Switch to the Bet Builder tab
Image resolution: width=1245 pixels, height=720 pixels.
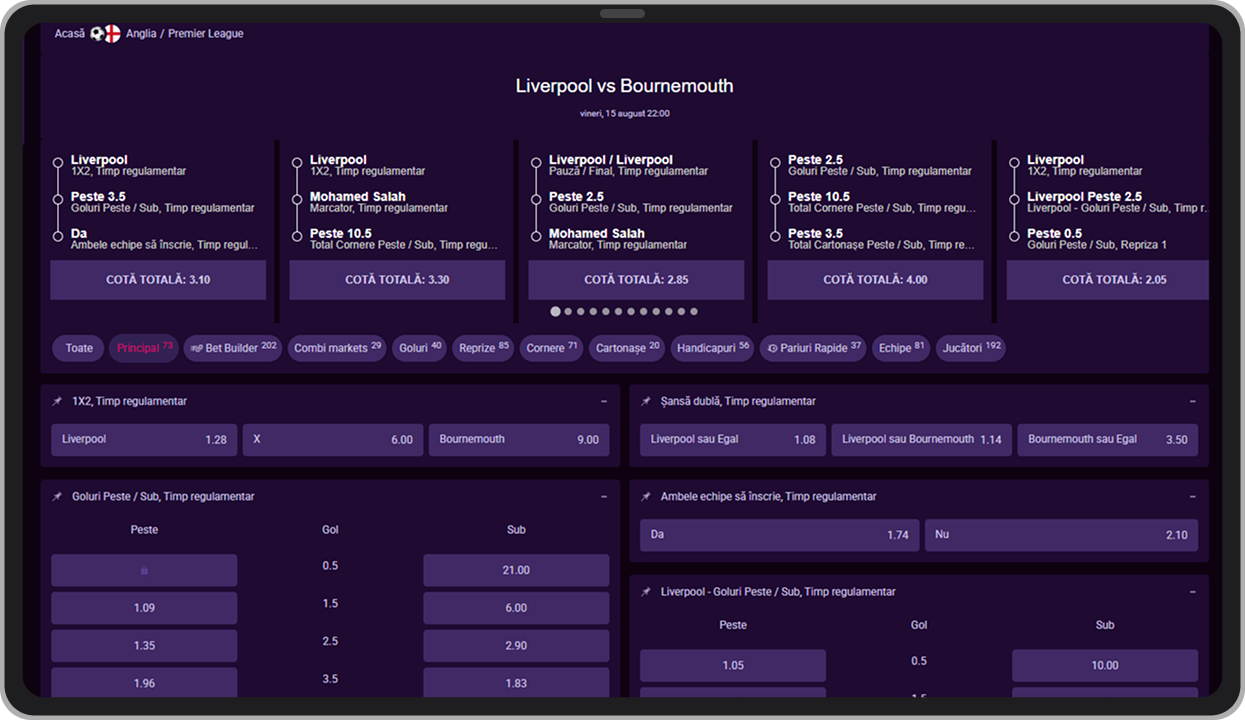233,348
